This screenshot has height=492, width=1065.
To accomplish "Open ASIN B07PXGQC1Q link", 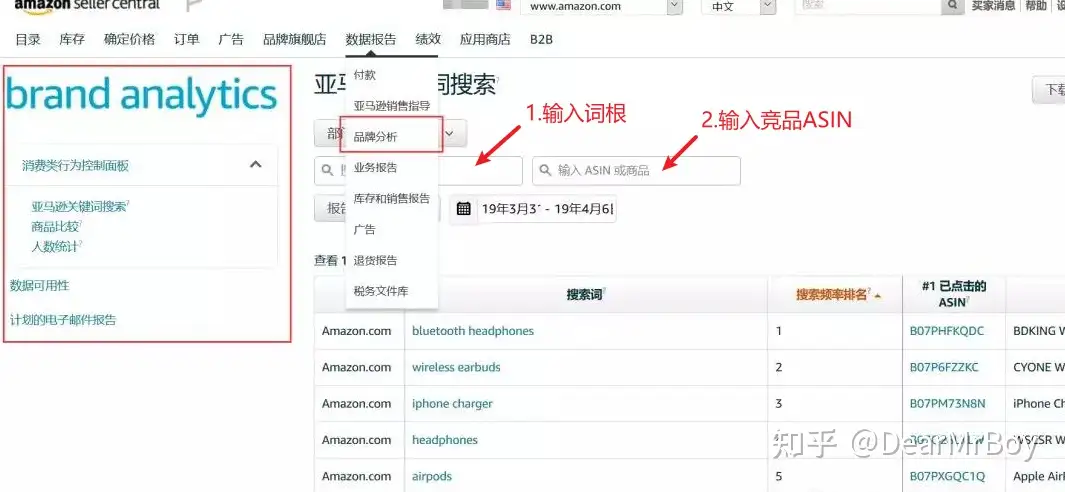I will coord(947,476).
